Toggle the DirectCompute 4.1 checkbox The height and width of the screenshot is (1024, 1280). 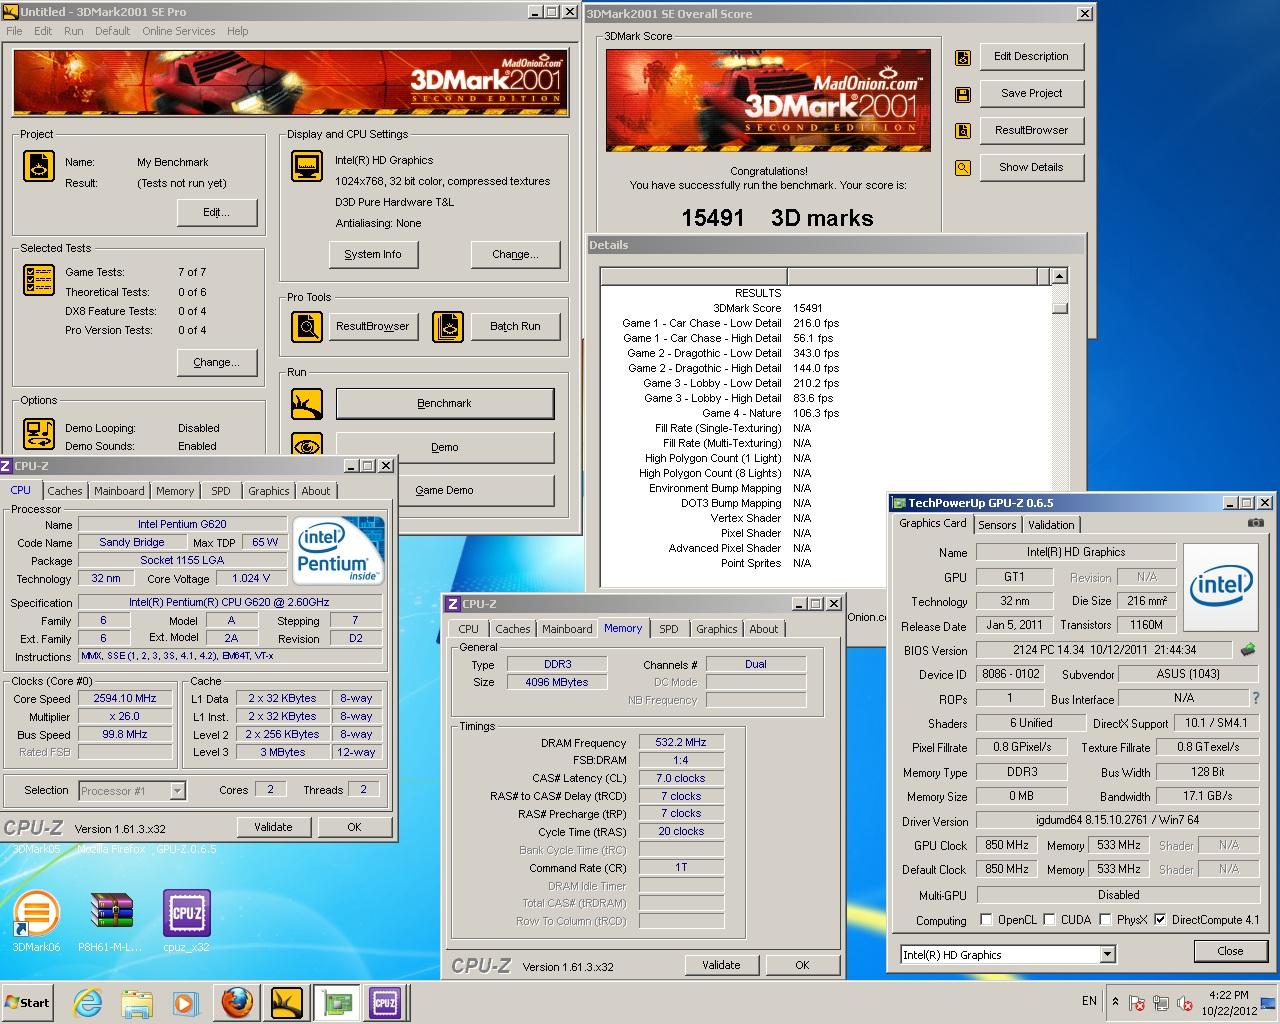1160,920
